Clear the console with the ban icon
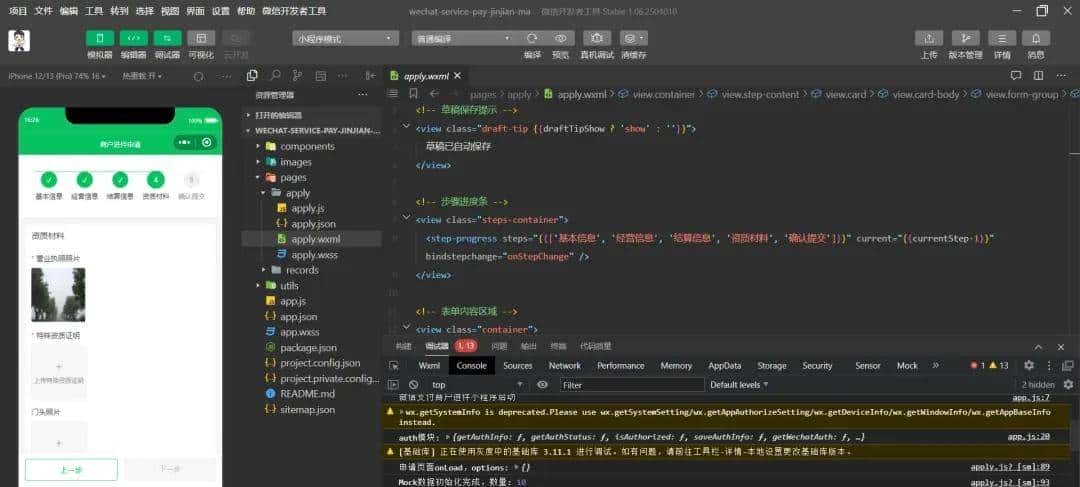1080x487 pixels. pyautogui.click(x=413, y=384)
